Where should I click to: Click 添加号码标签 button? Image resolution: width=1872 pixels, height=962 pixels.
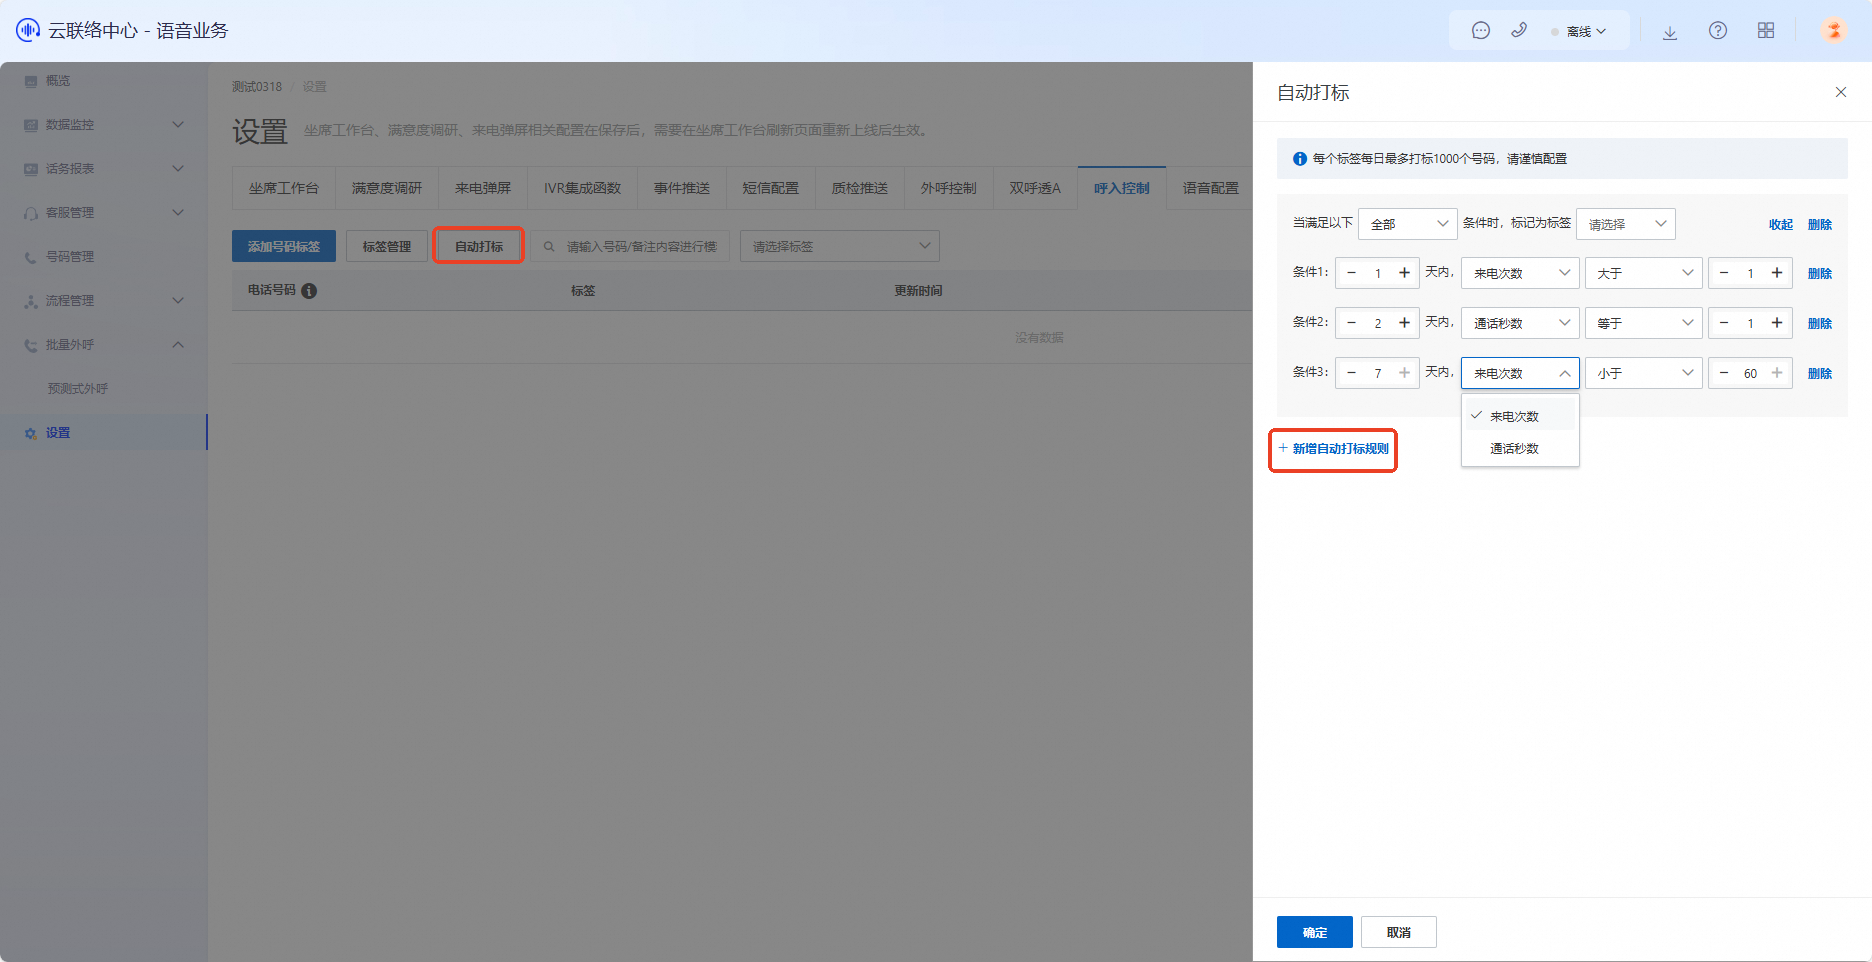pos(284,246)
